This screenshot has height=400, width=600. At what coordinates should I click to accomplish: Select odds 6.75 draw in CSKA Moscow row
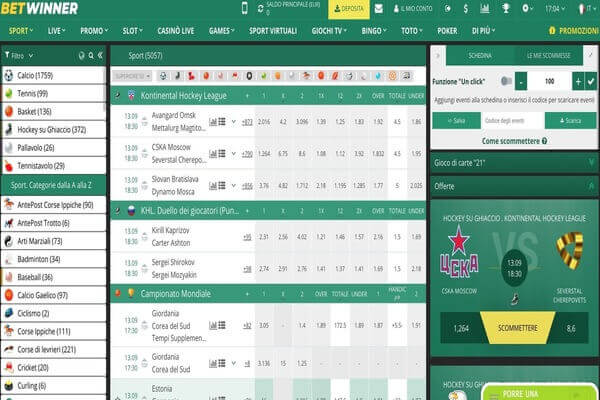pyautogui.click(x=283, y=153)
